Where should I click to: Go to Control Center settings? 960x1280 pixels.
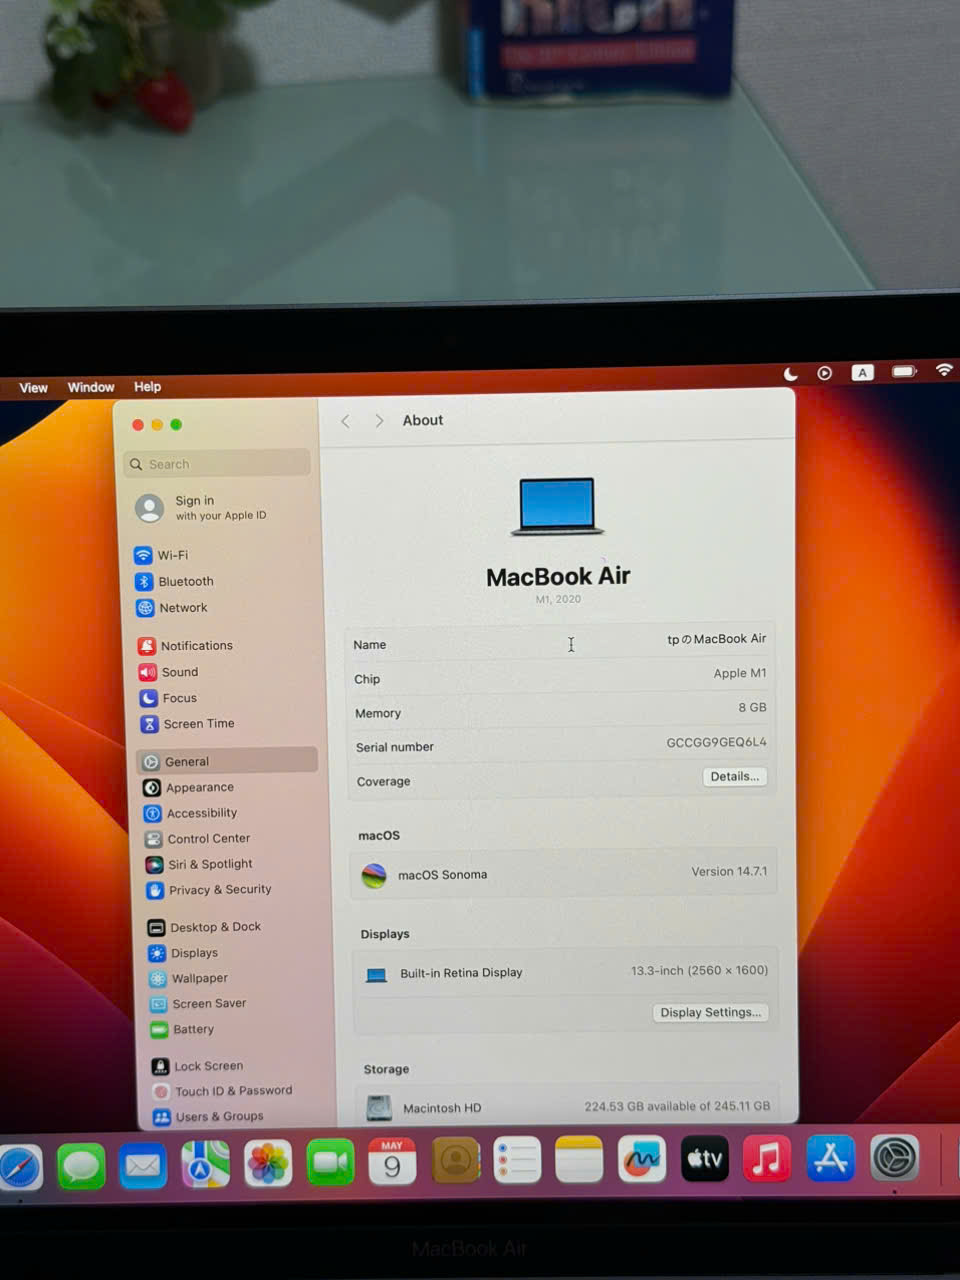point(198,839)
